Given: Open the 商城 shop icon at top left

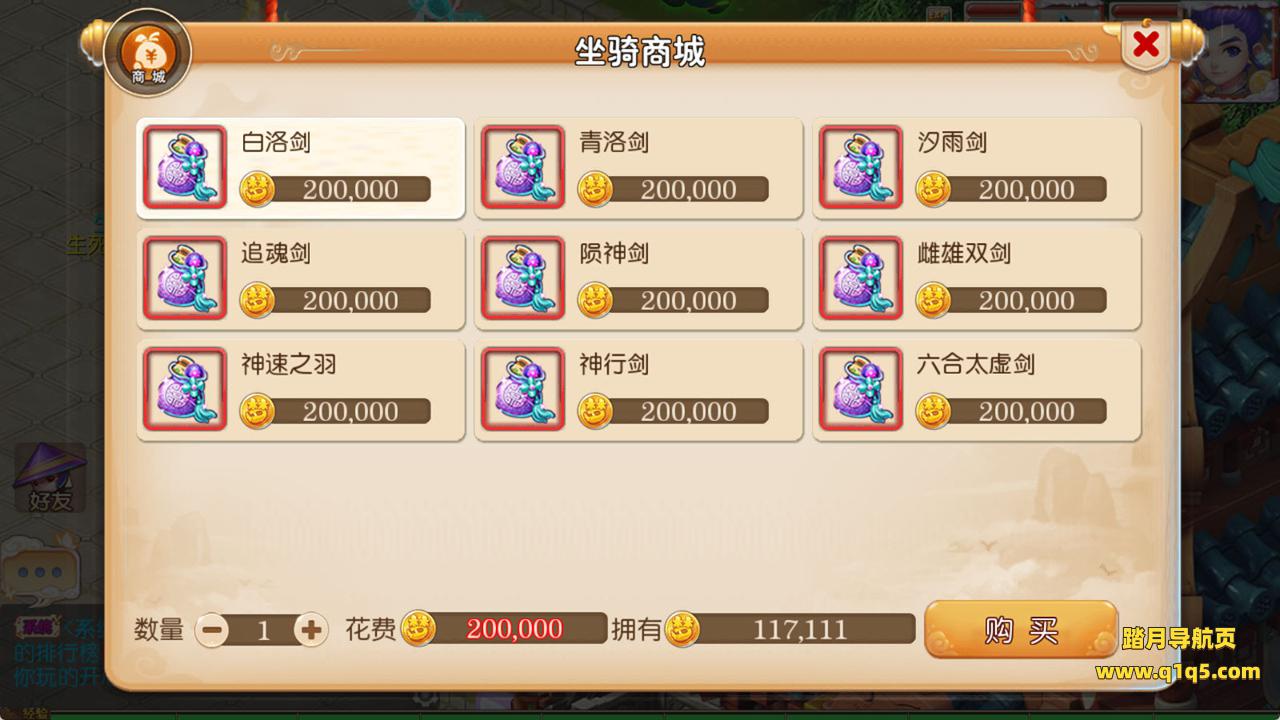Looking at the screenshot, I should [148, 53].
